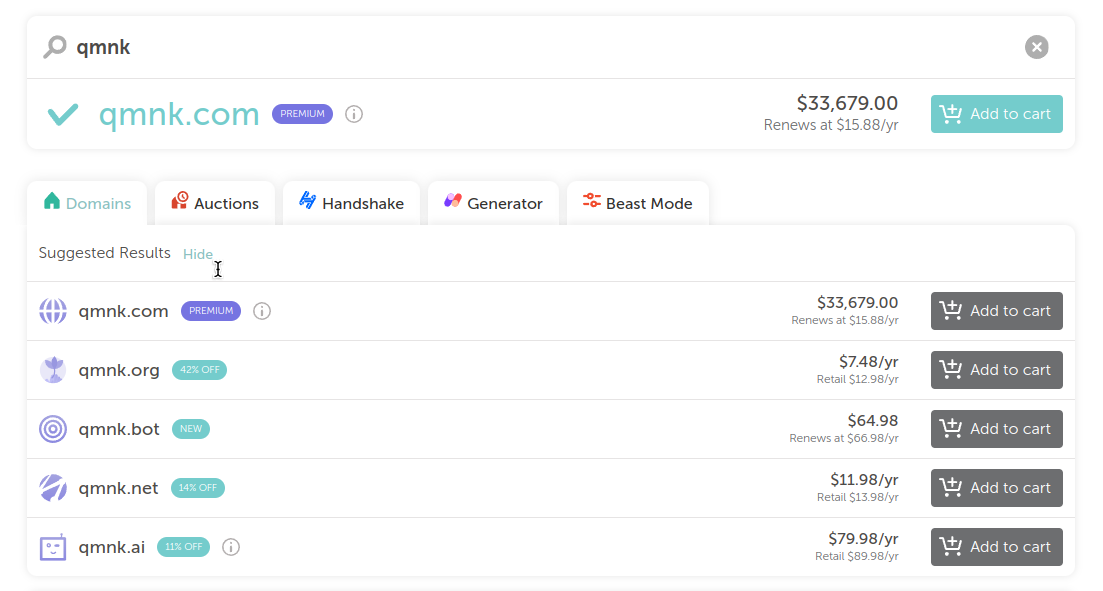Click the qmnk.ai robot face icon
This screenshot has width=1103, height=591.
[53, 547]
